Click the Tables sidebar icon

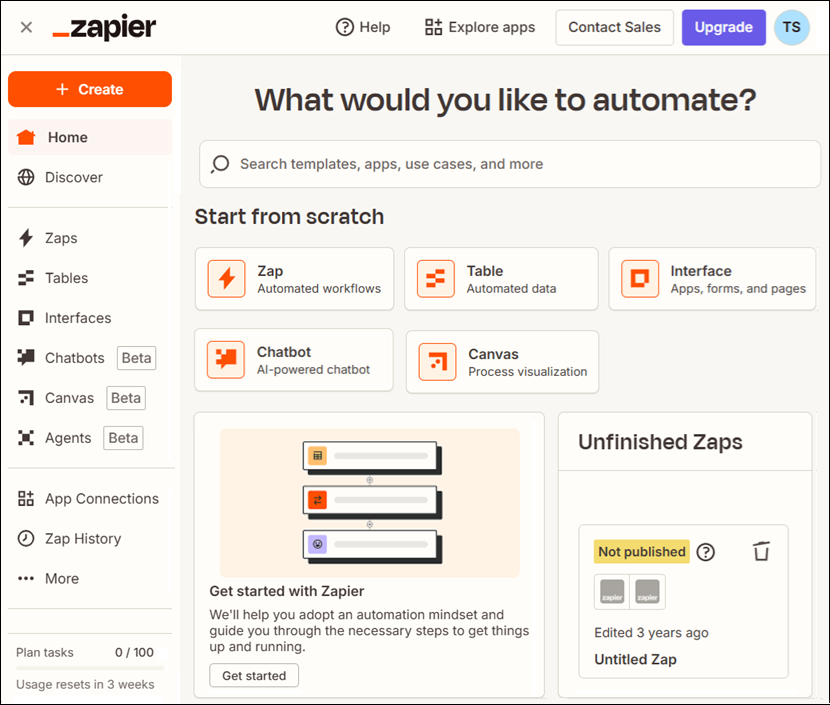[26, 278]
